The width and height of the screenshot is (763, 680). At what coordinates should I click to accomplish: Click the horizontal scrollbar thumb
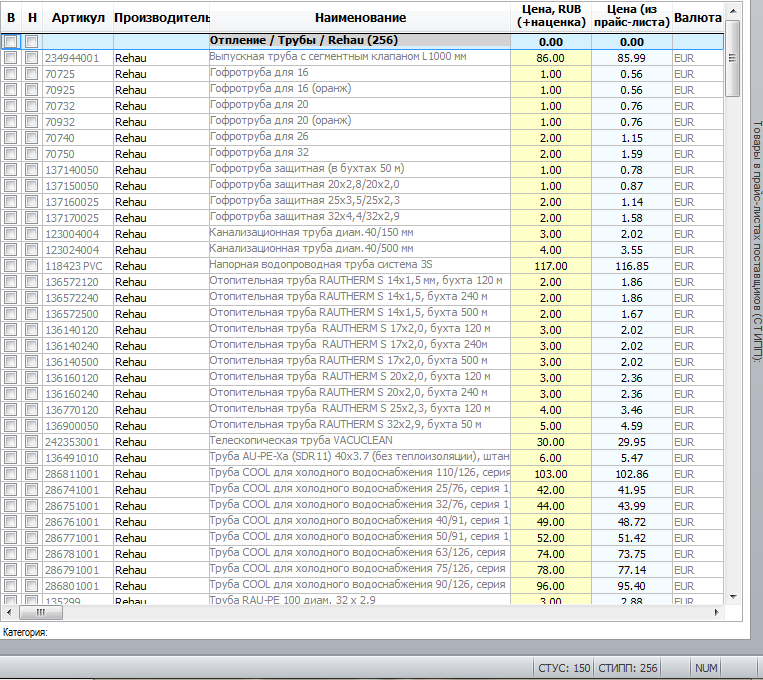tap(40, 612)
